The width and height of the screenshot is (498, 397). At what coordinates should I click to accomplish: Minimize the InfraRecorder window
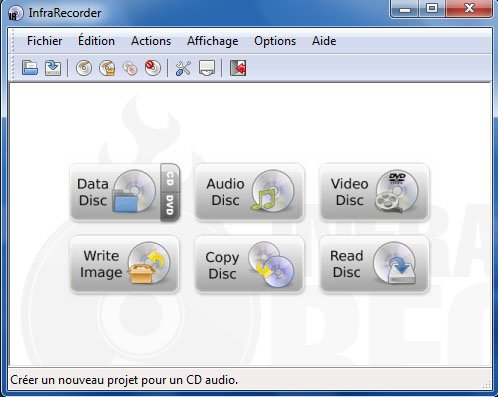[x=404, y=8]
